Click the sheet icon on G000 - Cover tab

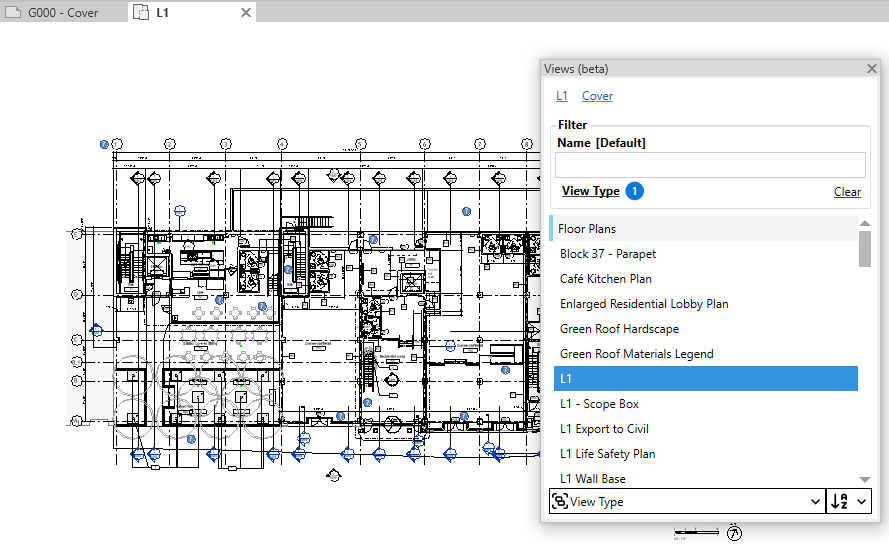tap(14, 13)
